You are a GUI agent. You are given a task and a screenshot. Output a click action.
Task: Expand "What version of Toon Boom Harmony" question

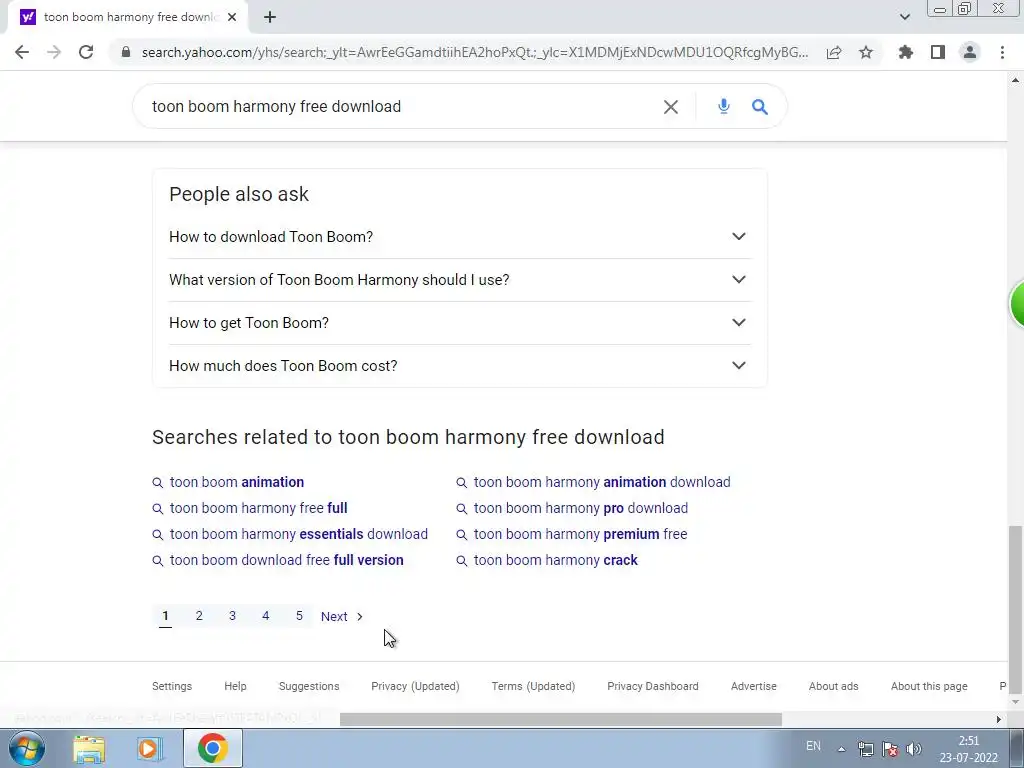pos(460,280)
